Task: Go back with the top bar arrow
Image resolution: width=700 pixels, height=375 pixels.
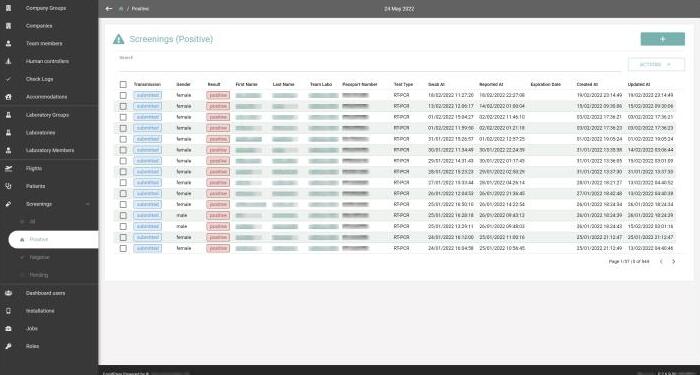Action: click(108, 8)
